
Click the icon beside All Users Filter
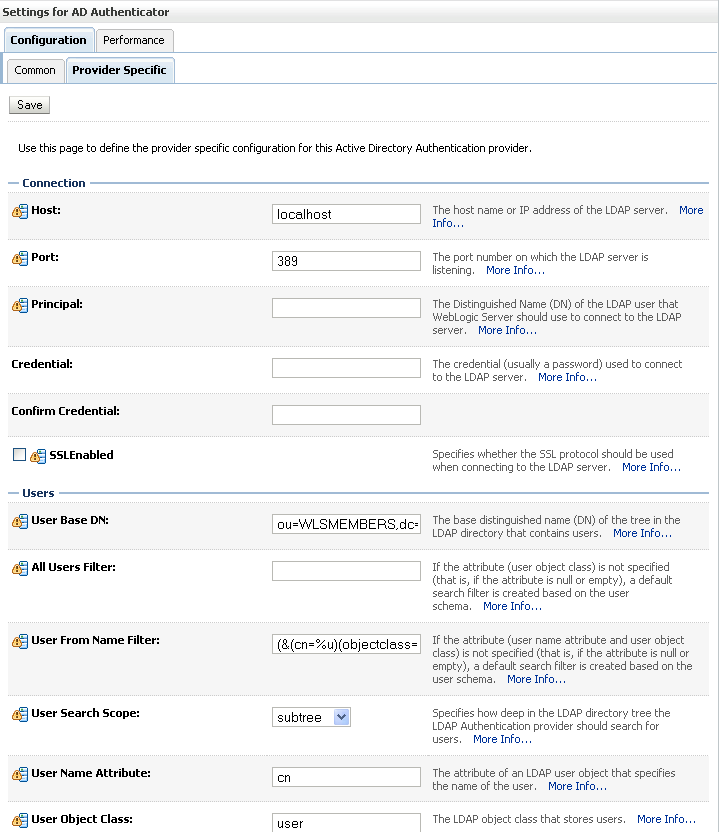20,568
